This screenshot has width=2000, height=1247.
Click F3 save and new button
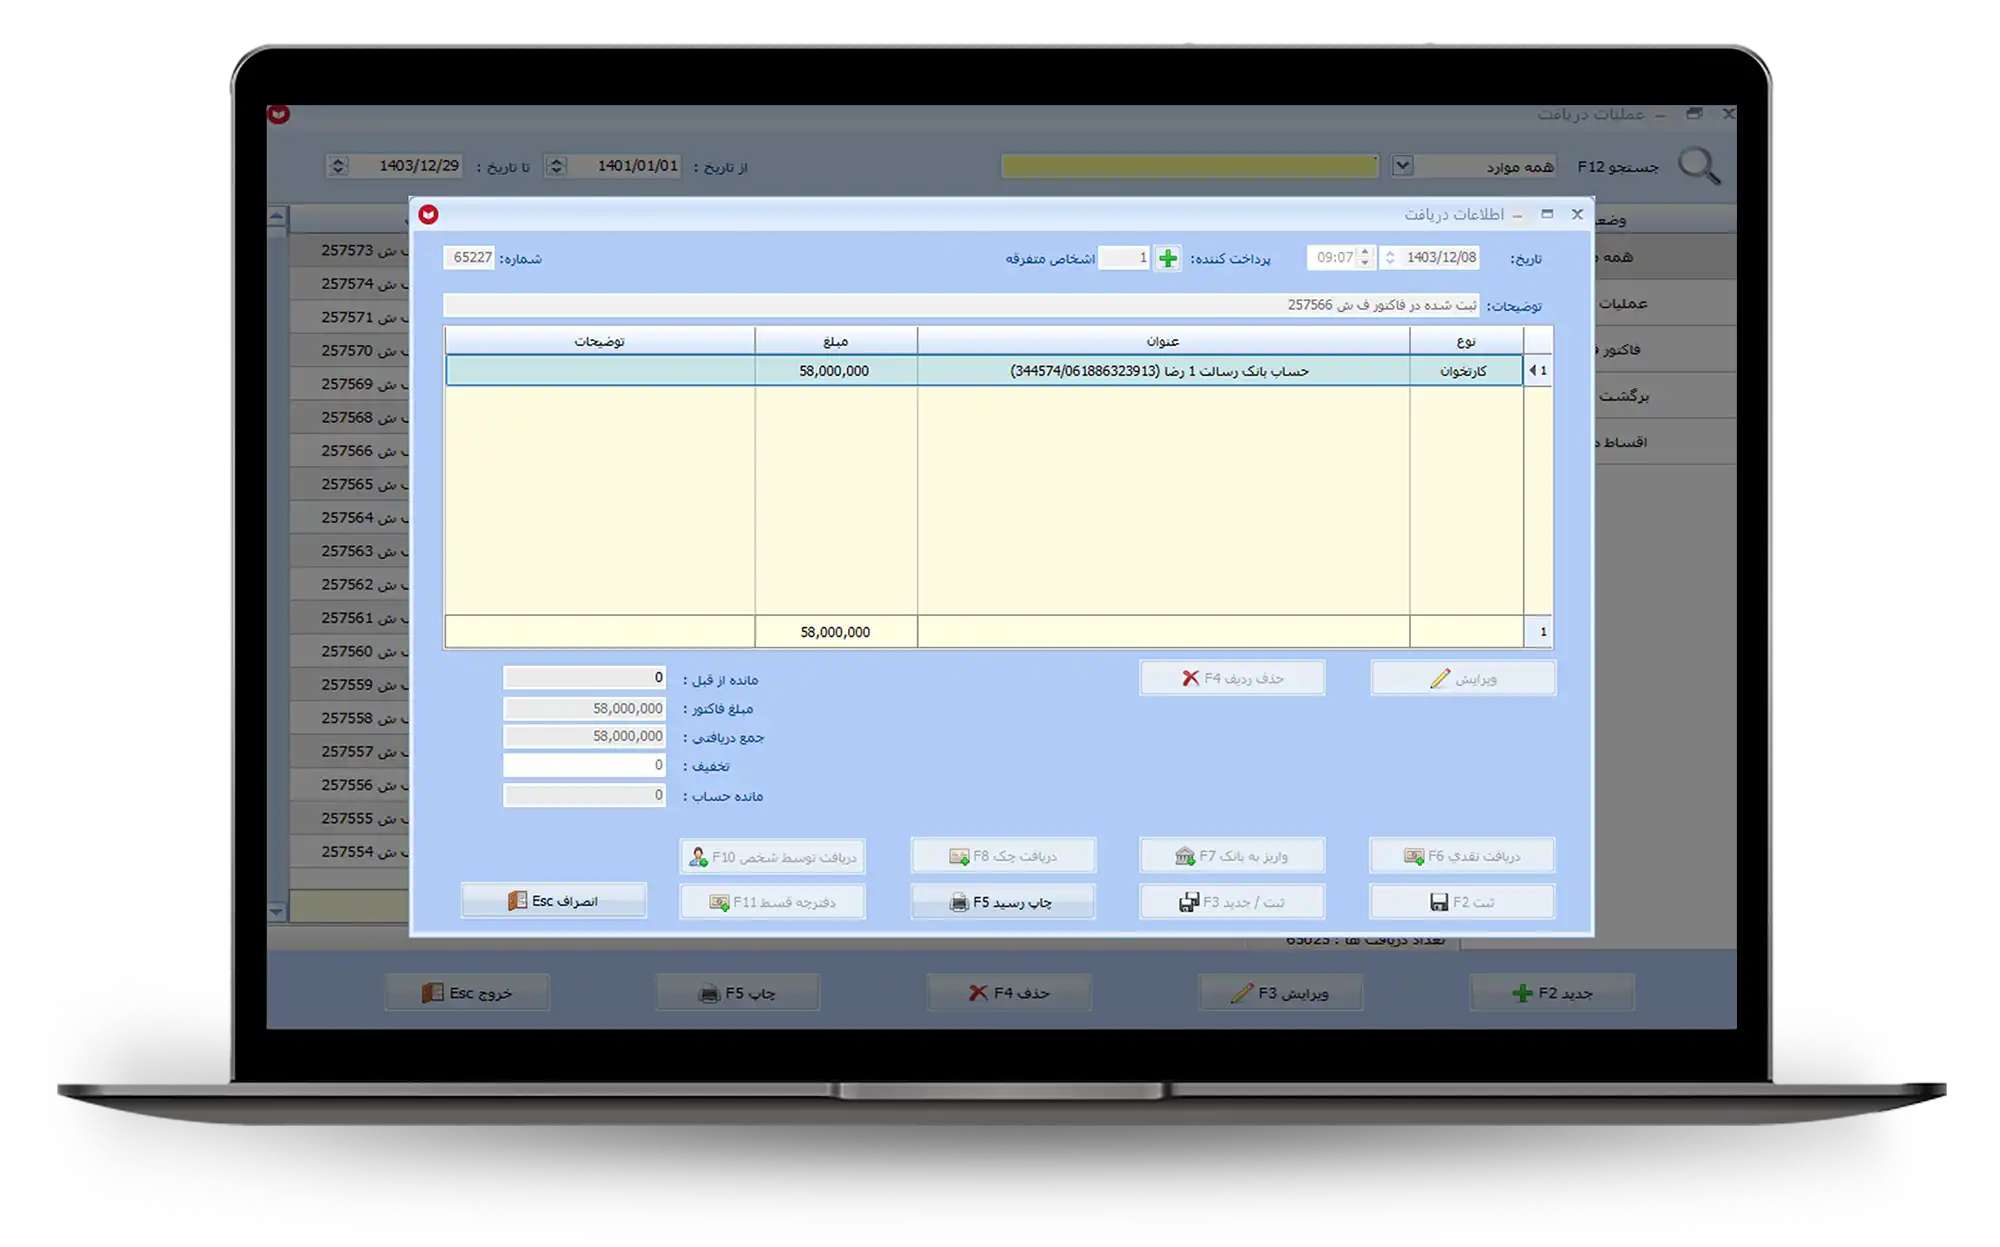(1231, 902)
